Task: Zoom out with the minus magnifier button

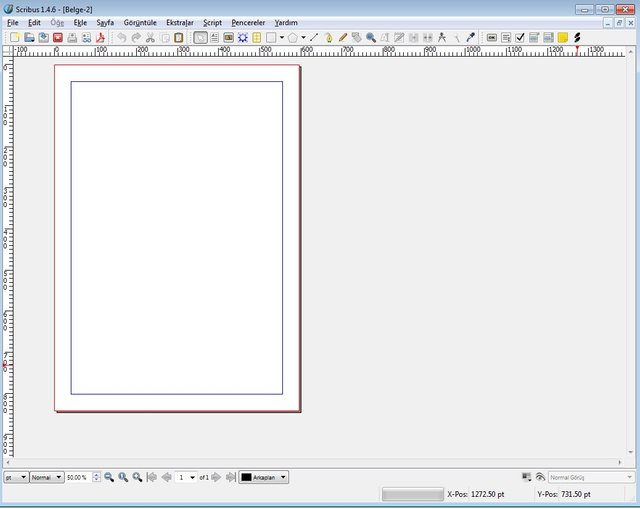Action: pyautogui.click(x=109, y=477)
